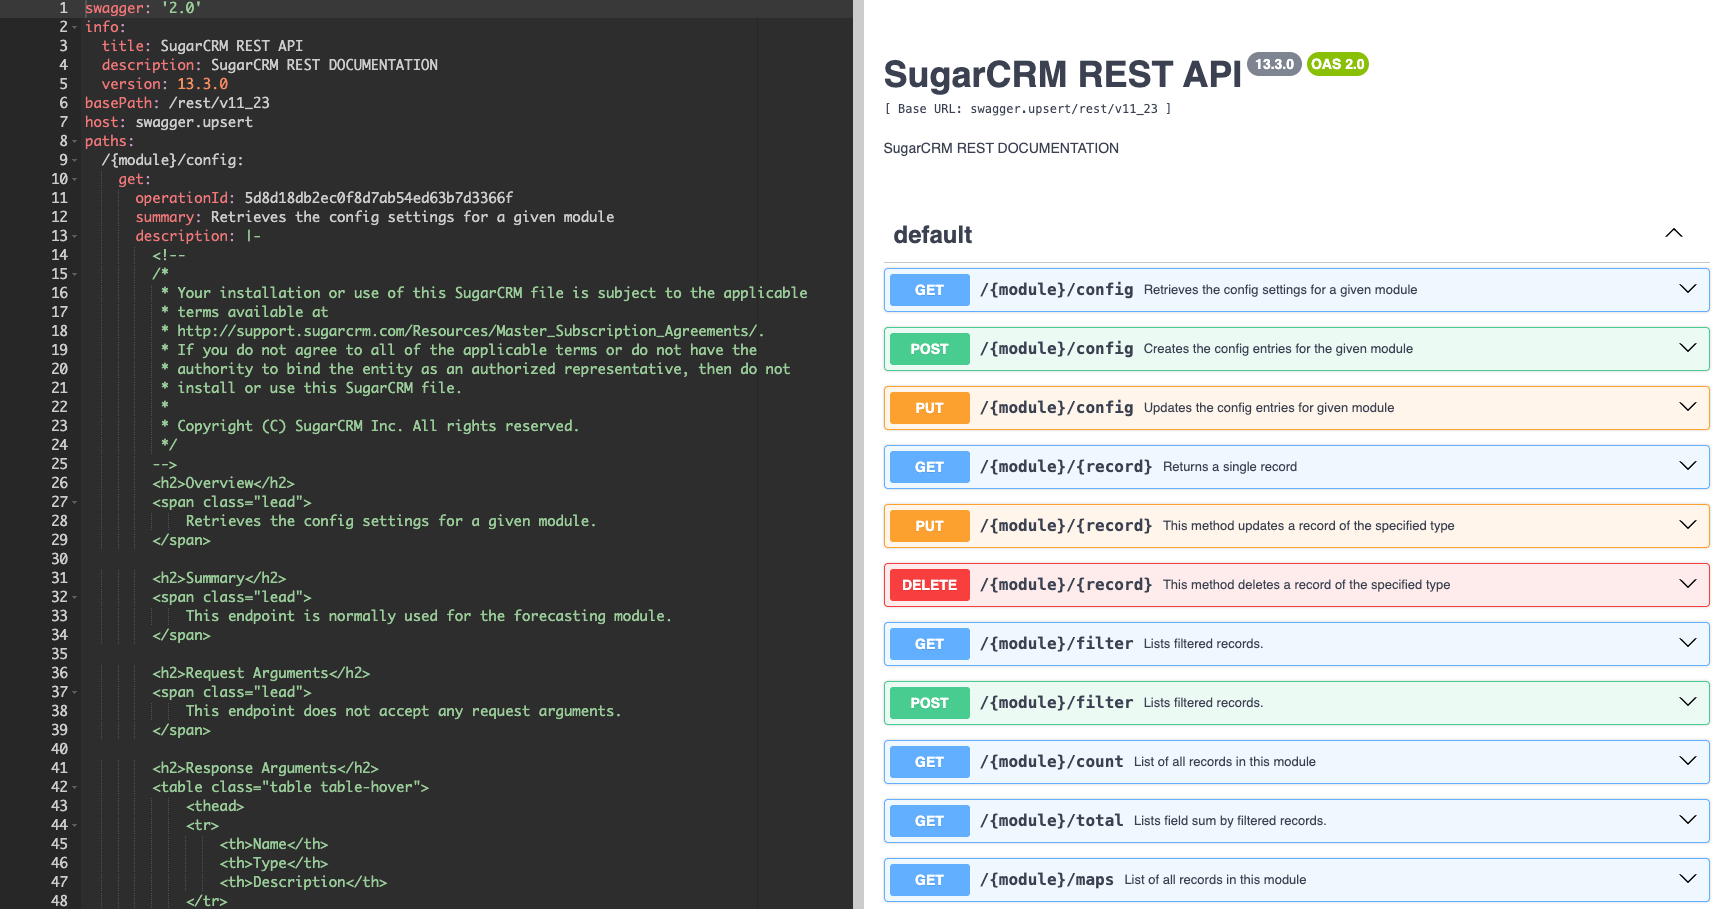Click the 'default' tag heading

(x=932, y=235)
